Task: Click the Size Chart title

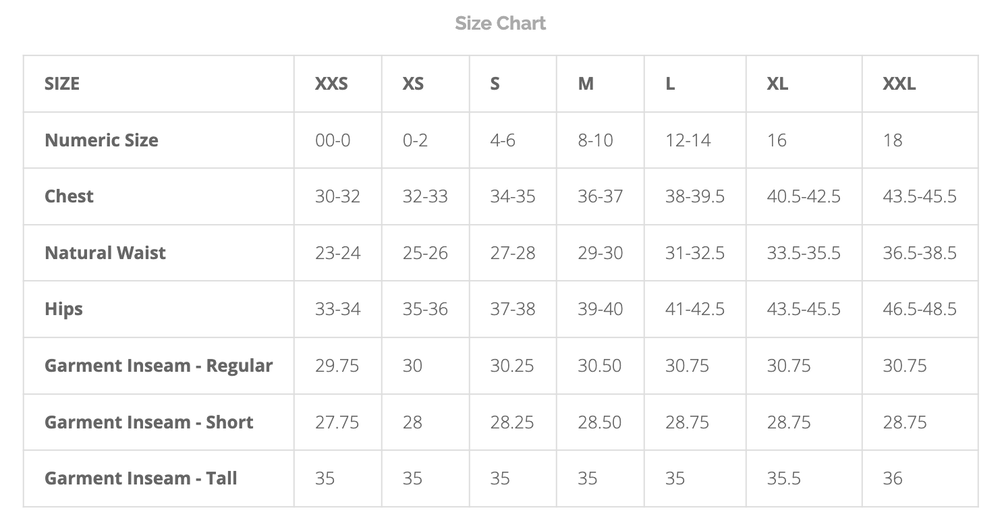Action: pyautogui.click(x=500, y=23)
